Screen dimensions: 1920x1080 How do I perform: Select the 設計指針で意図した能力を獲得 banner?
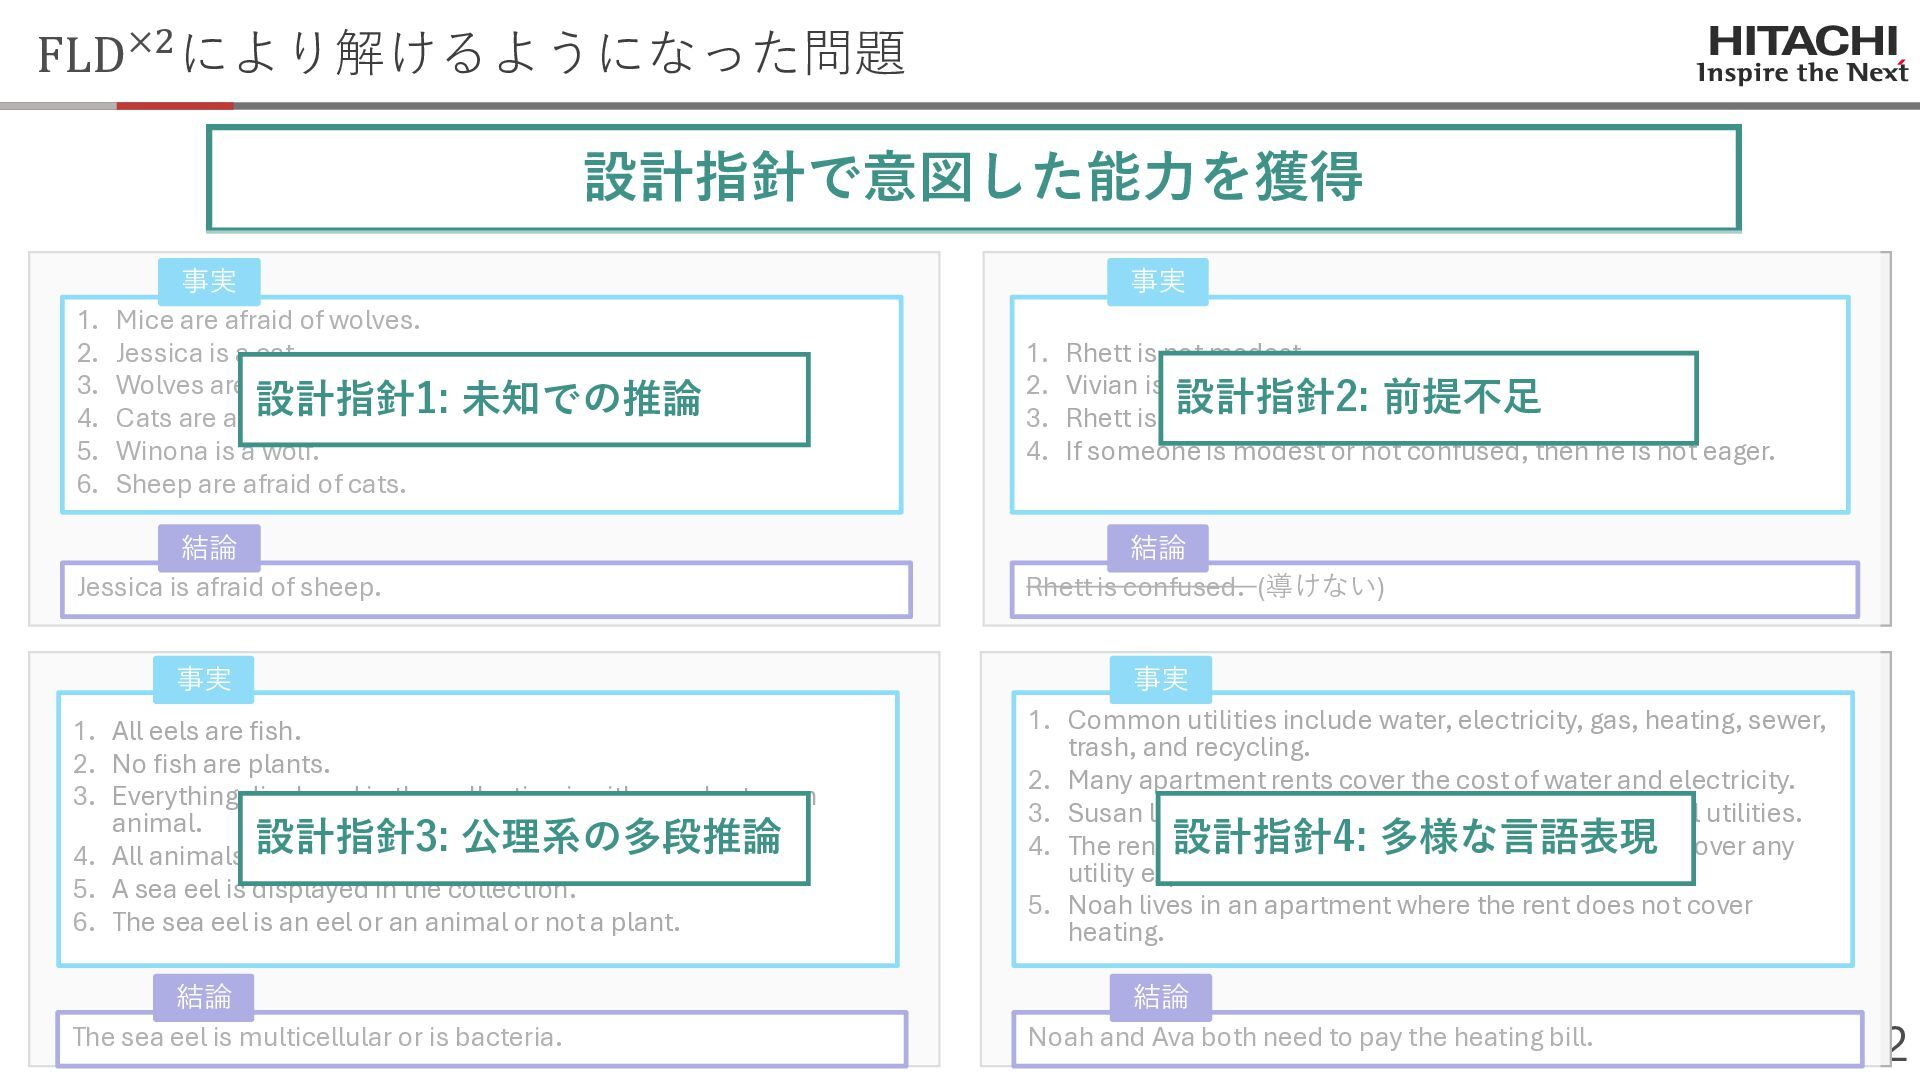(x=973, y=178)
